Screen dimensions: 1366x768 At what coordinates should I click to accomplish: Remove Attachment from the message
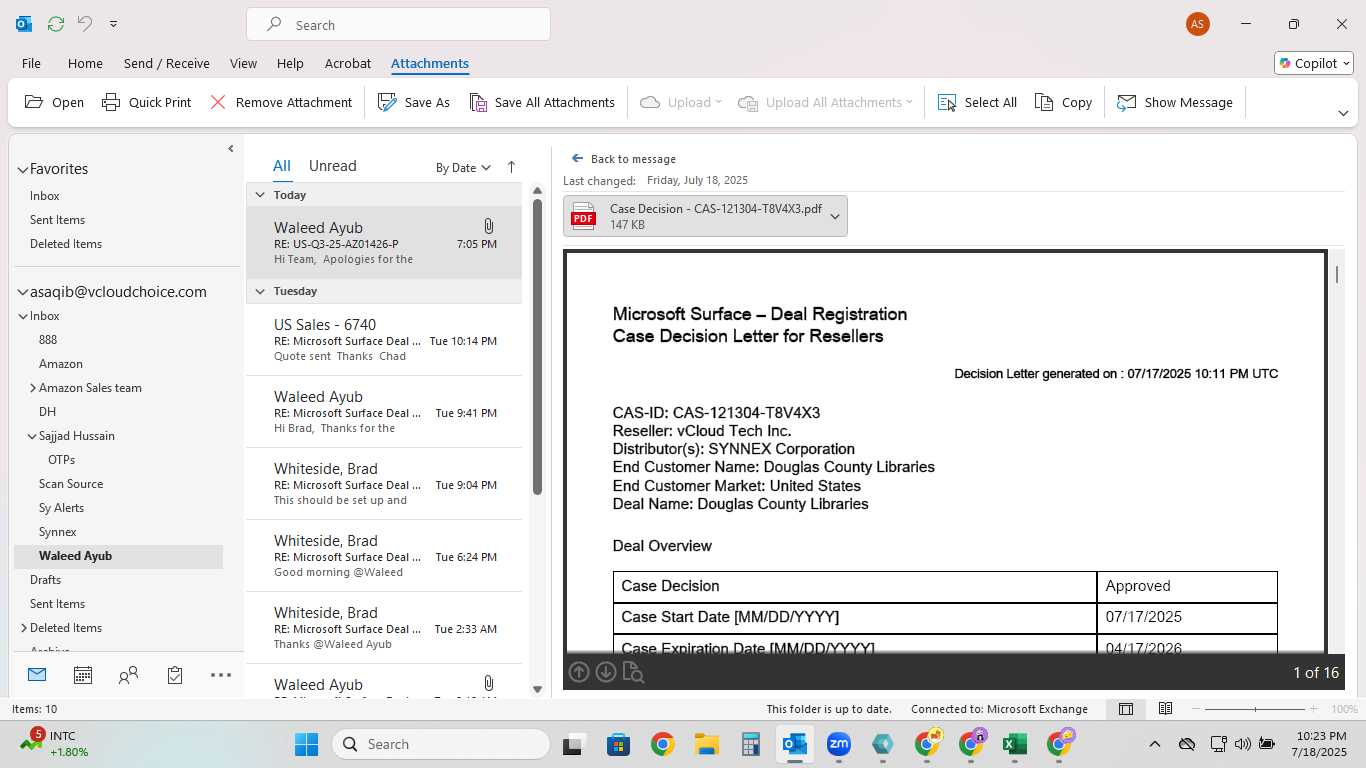[281, 102]
